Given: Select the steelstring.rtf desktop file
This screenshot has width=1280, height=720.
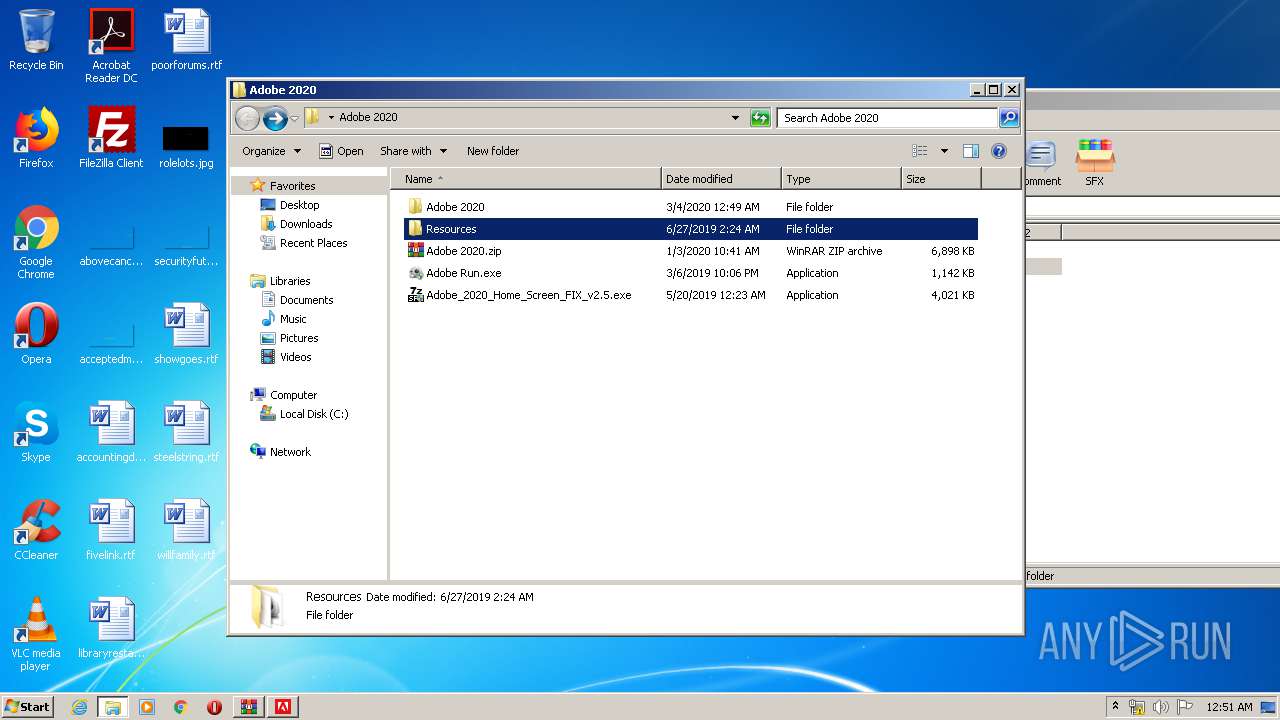Looking at the screenshot, I should 186,432.
